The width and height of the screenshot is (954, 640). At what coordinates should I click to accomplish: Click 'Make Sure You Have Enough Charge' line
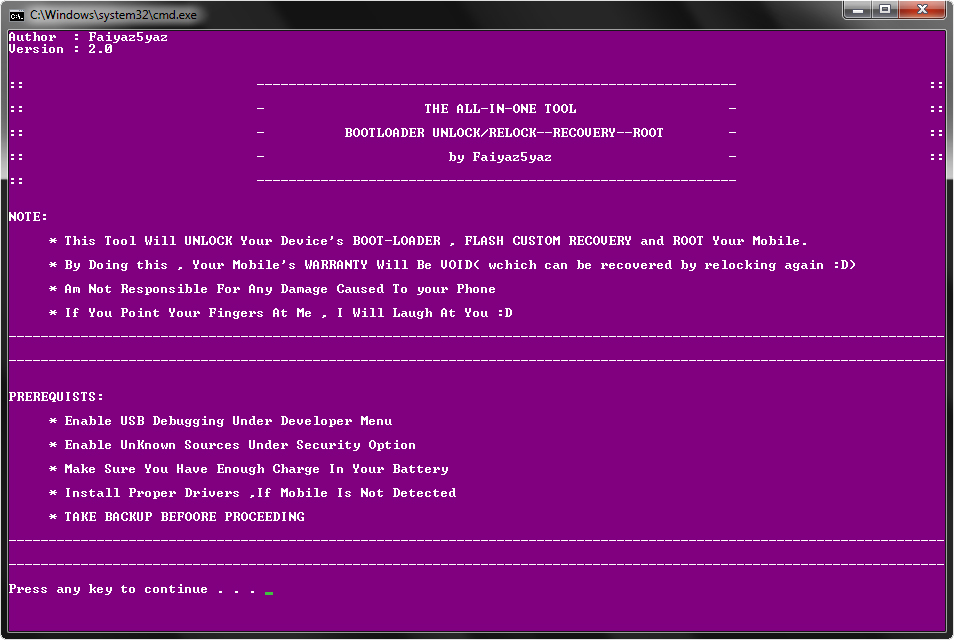(256, 469)
